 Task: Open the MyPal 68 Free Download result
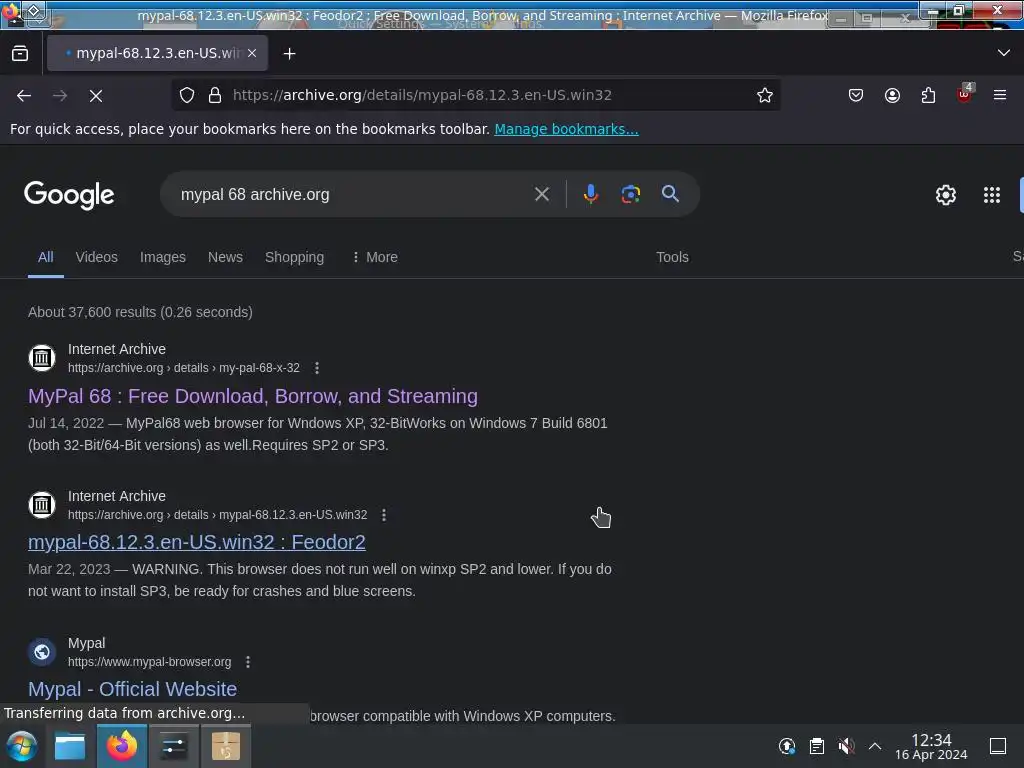tap(253, 396)
